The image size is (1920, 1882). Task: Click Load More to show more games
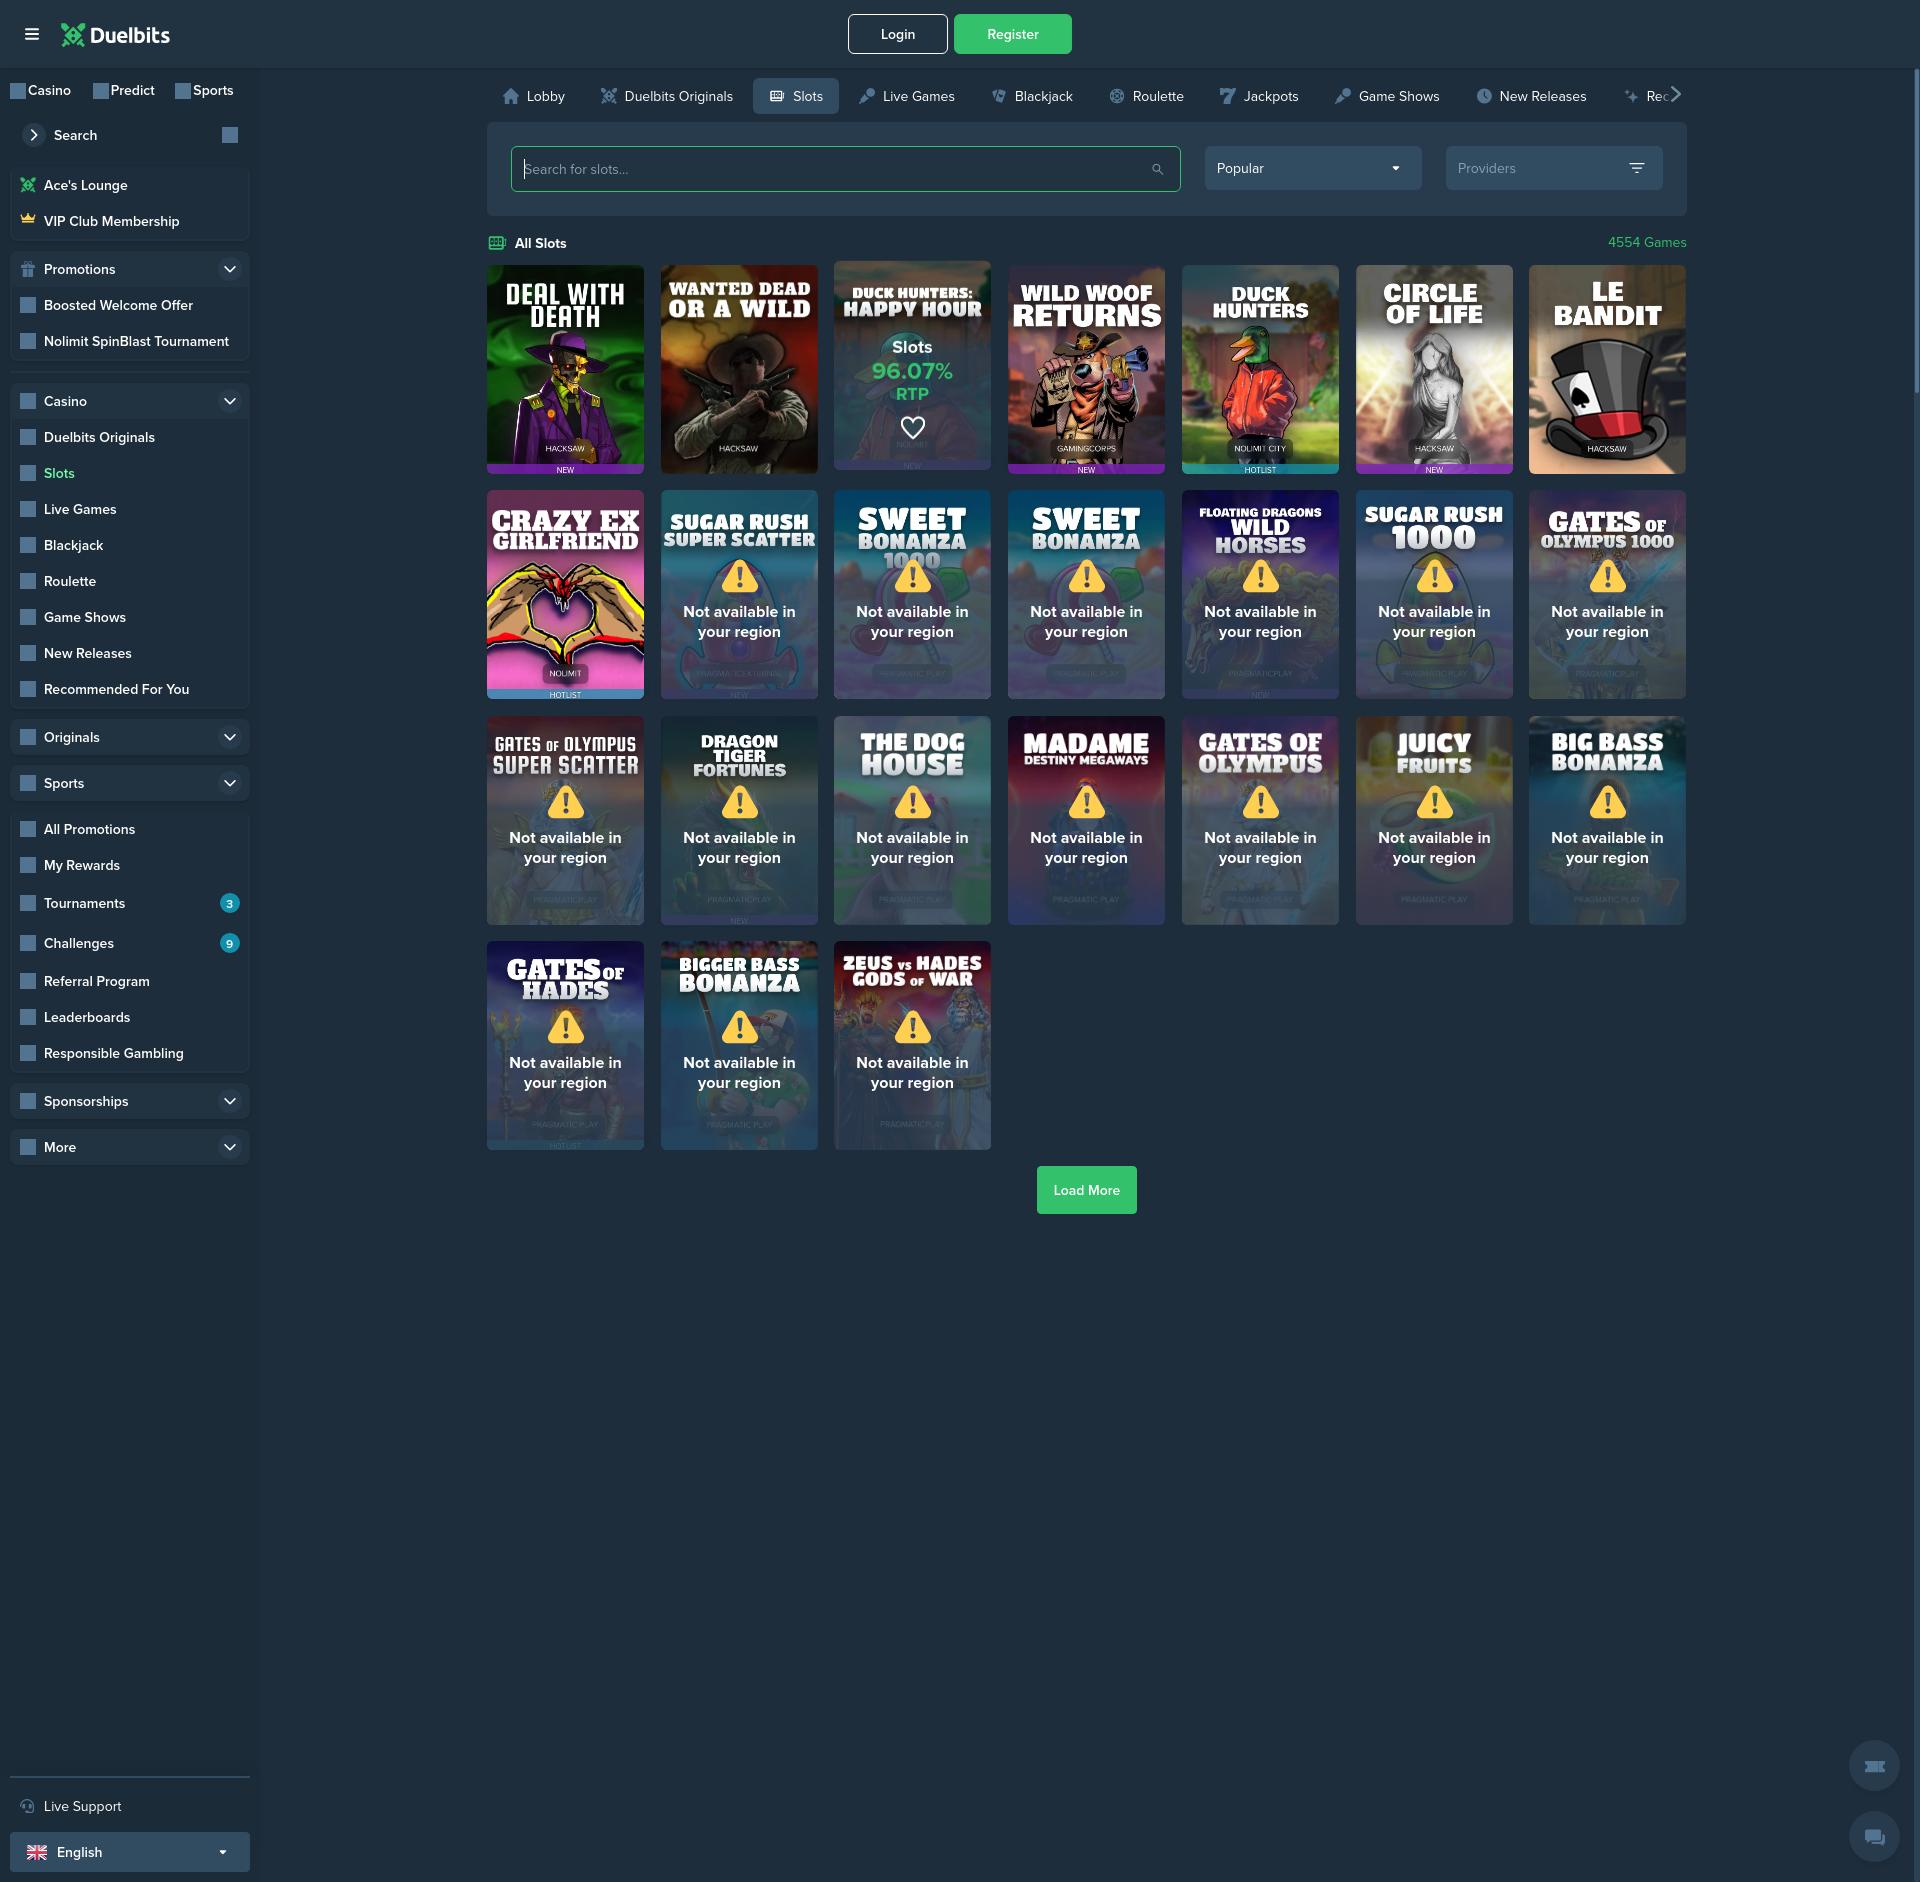point(1086,1190)
